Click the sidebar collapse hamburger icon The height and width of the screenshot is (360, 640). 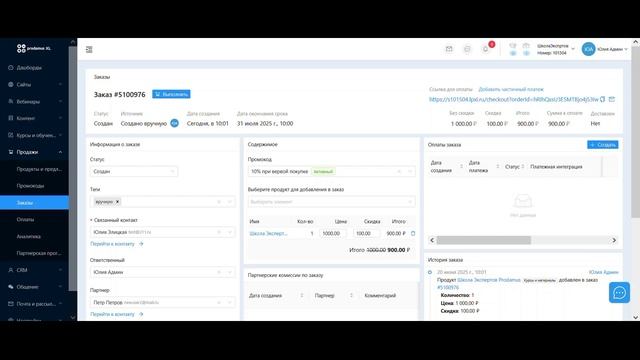[x=89, y=49]
